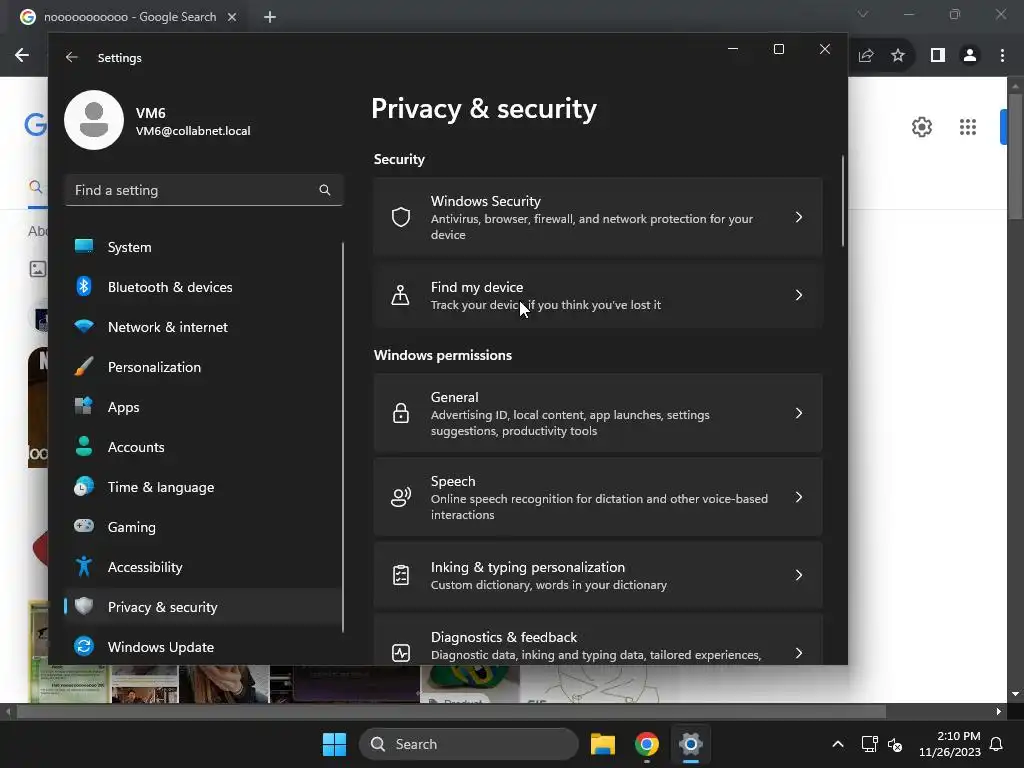Click the VM6@collabnet.local account text
The height and width of the screenshot is (768, 1024).
pyautogui.click(x=193, y=131)
